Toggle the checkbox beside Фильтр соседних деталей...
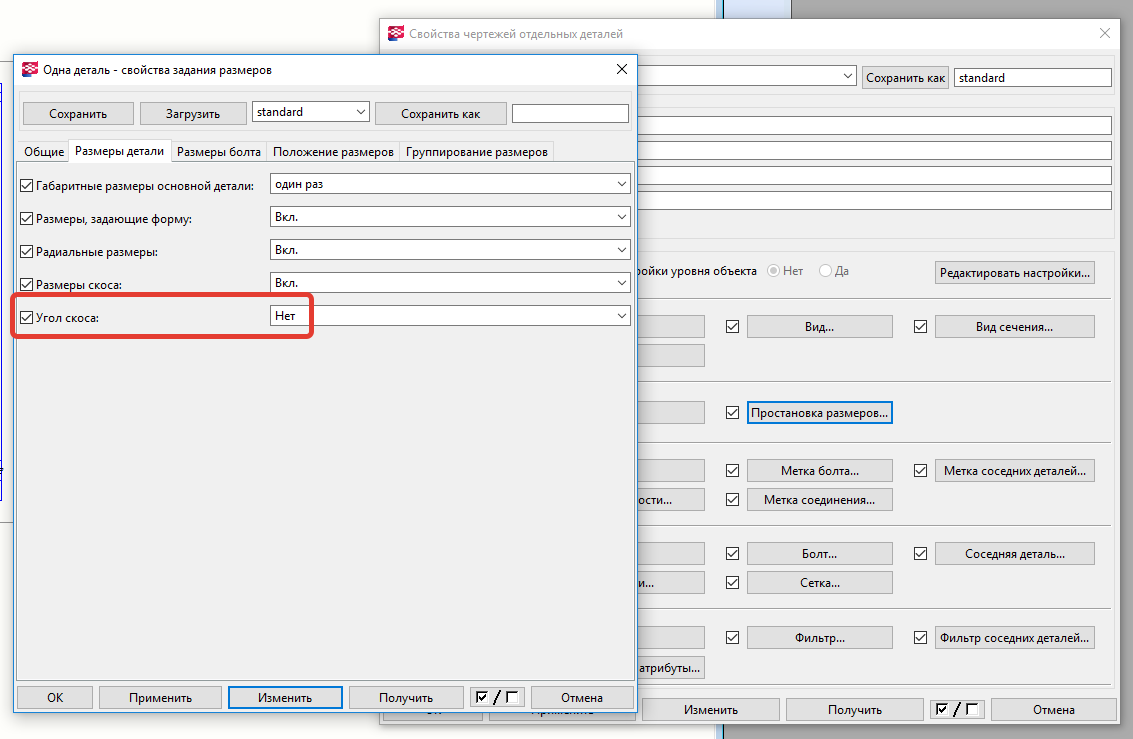Viewport: 1133px width, 739px height. coord(920,637)
